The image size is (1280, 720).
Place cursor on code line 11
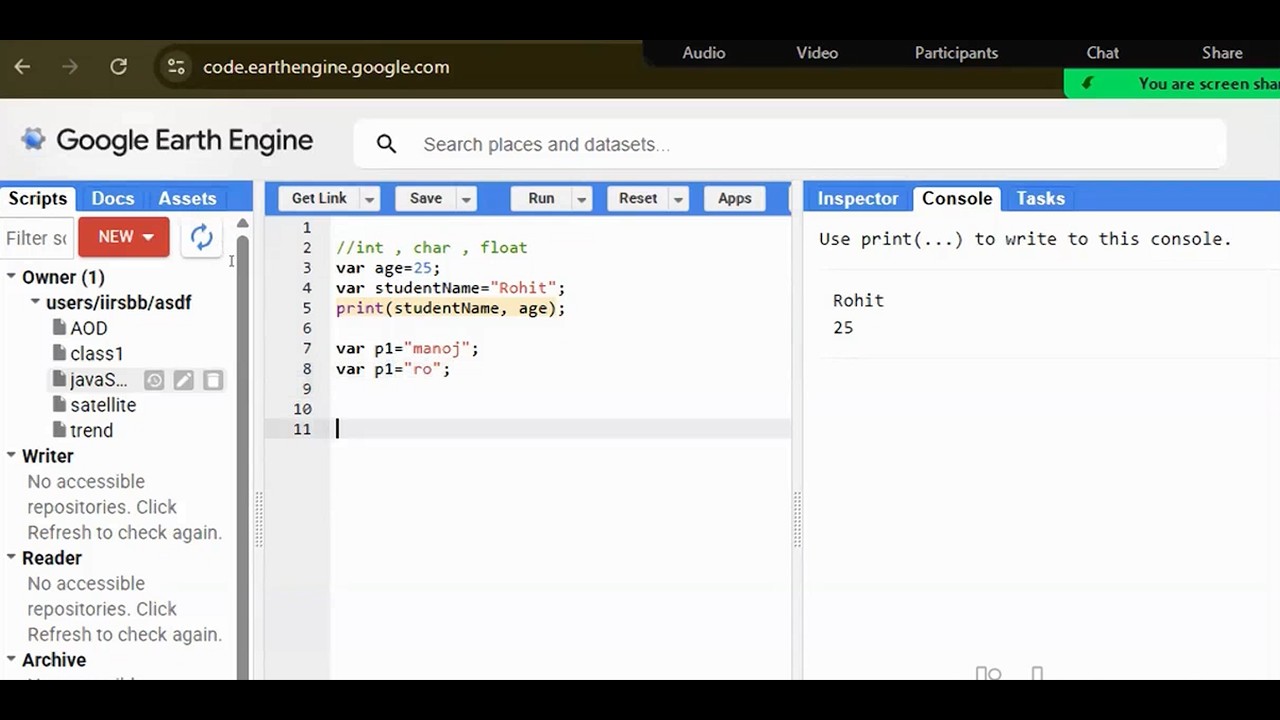coord(560,429)
